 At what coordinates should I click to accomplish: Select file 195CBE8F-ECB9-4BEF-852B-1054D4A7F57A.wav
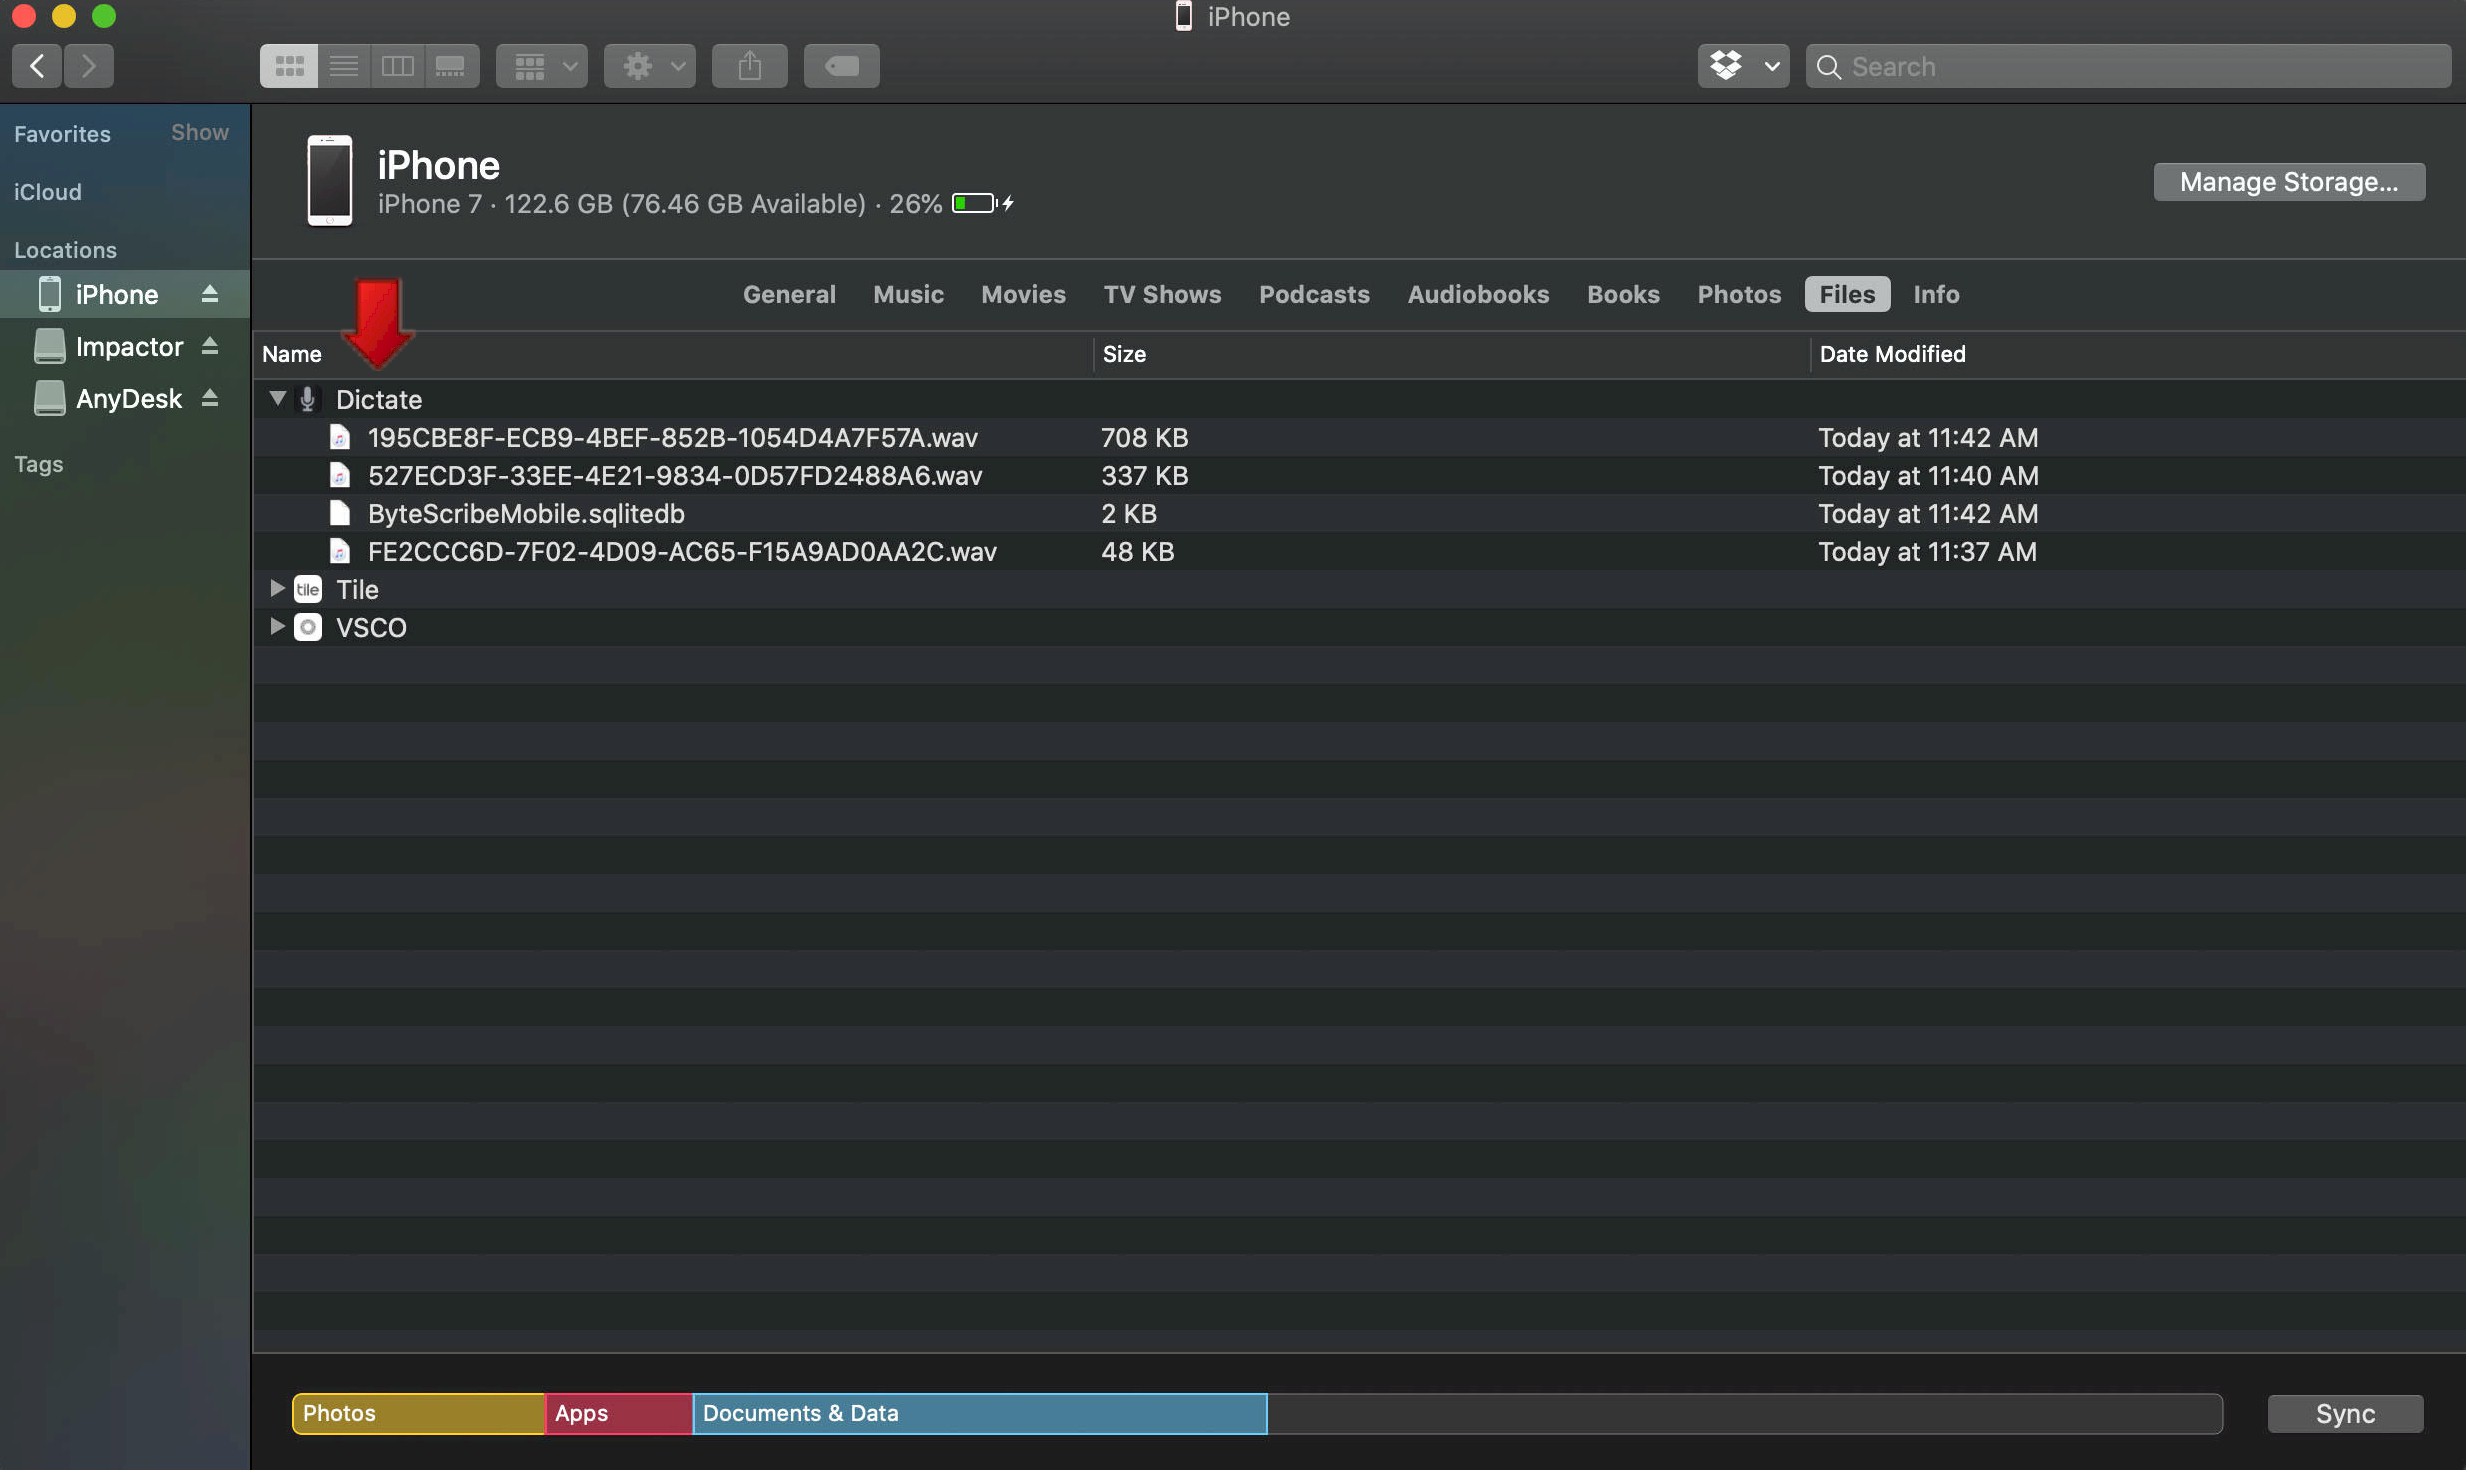[1359, 437]
